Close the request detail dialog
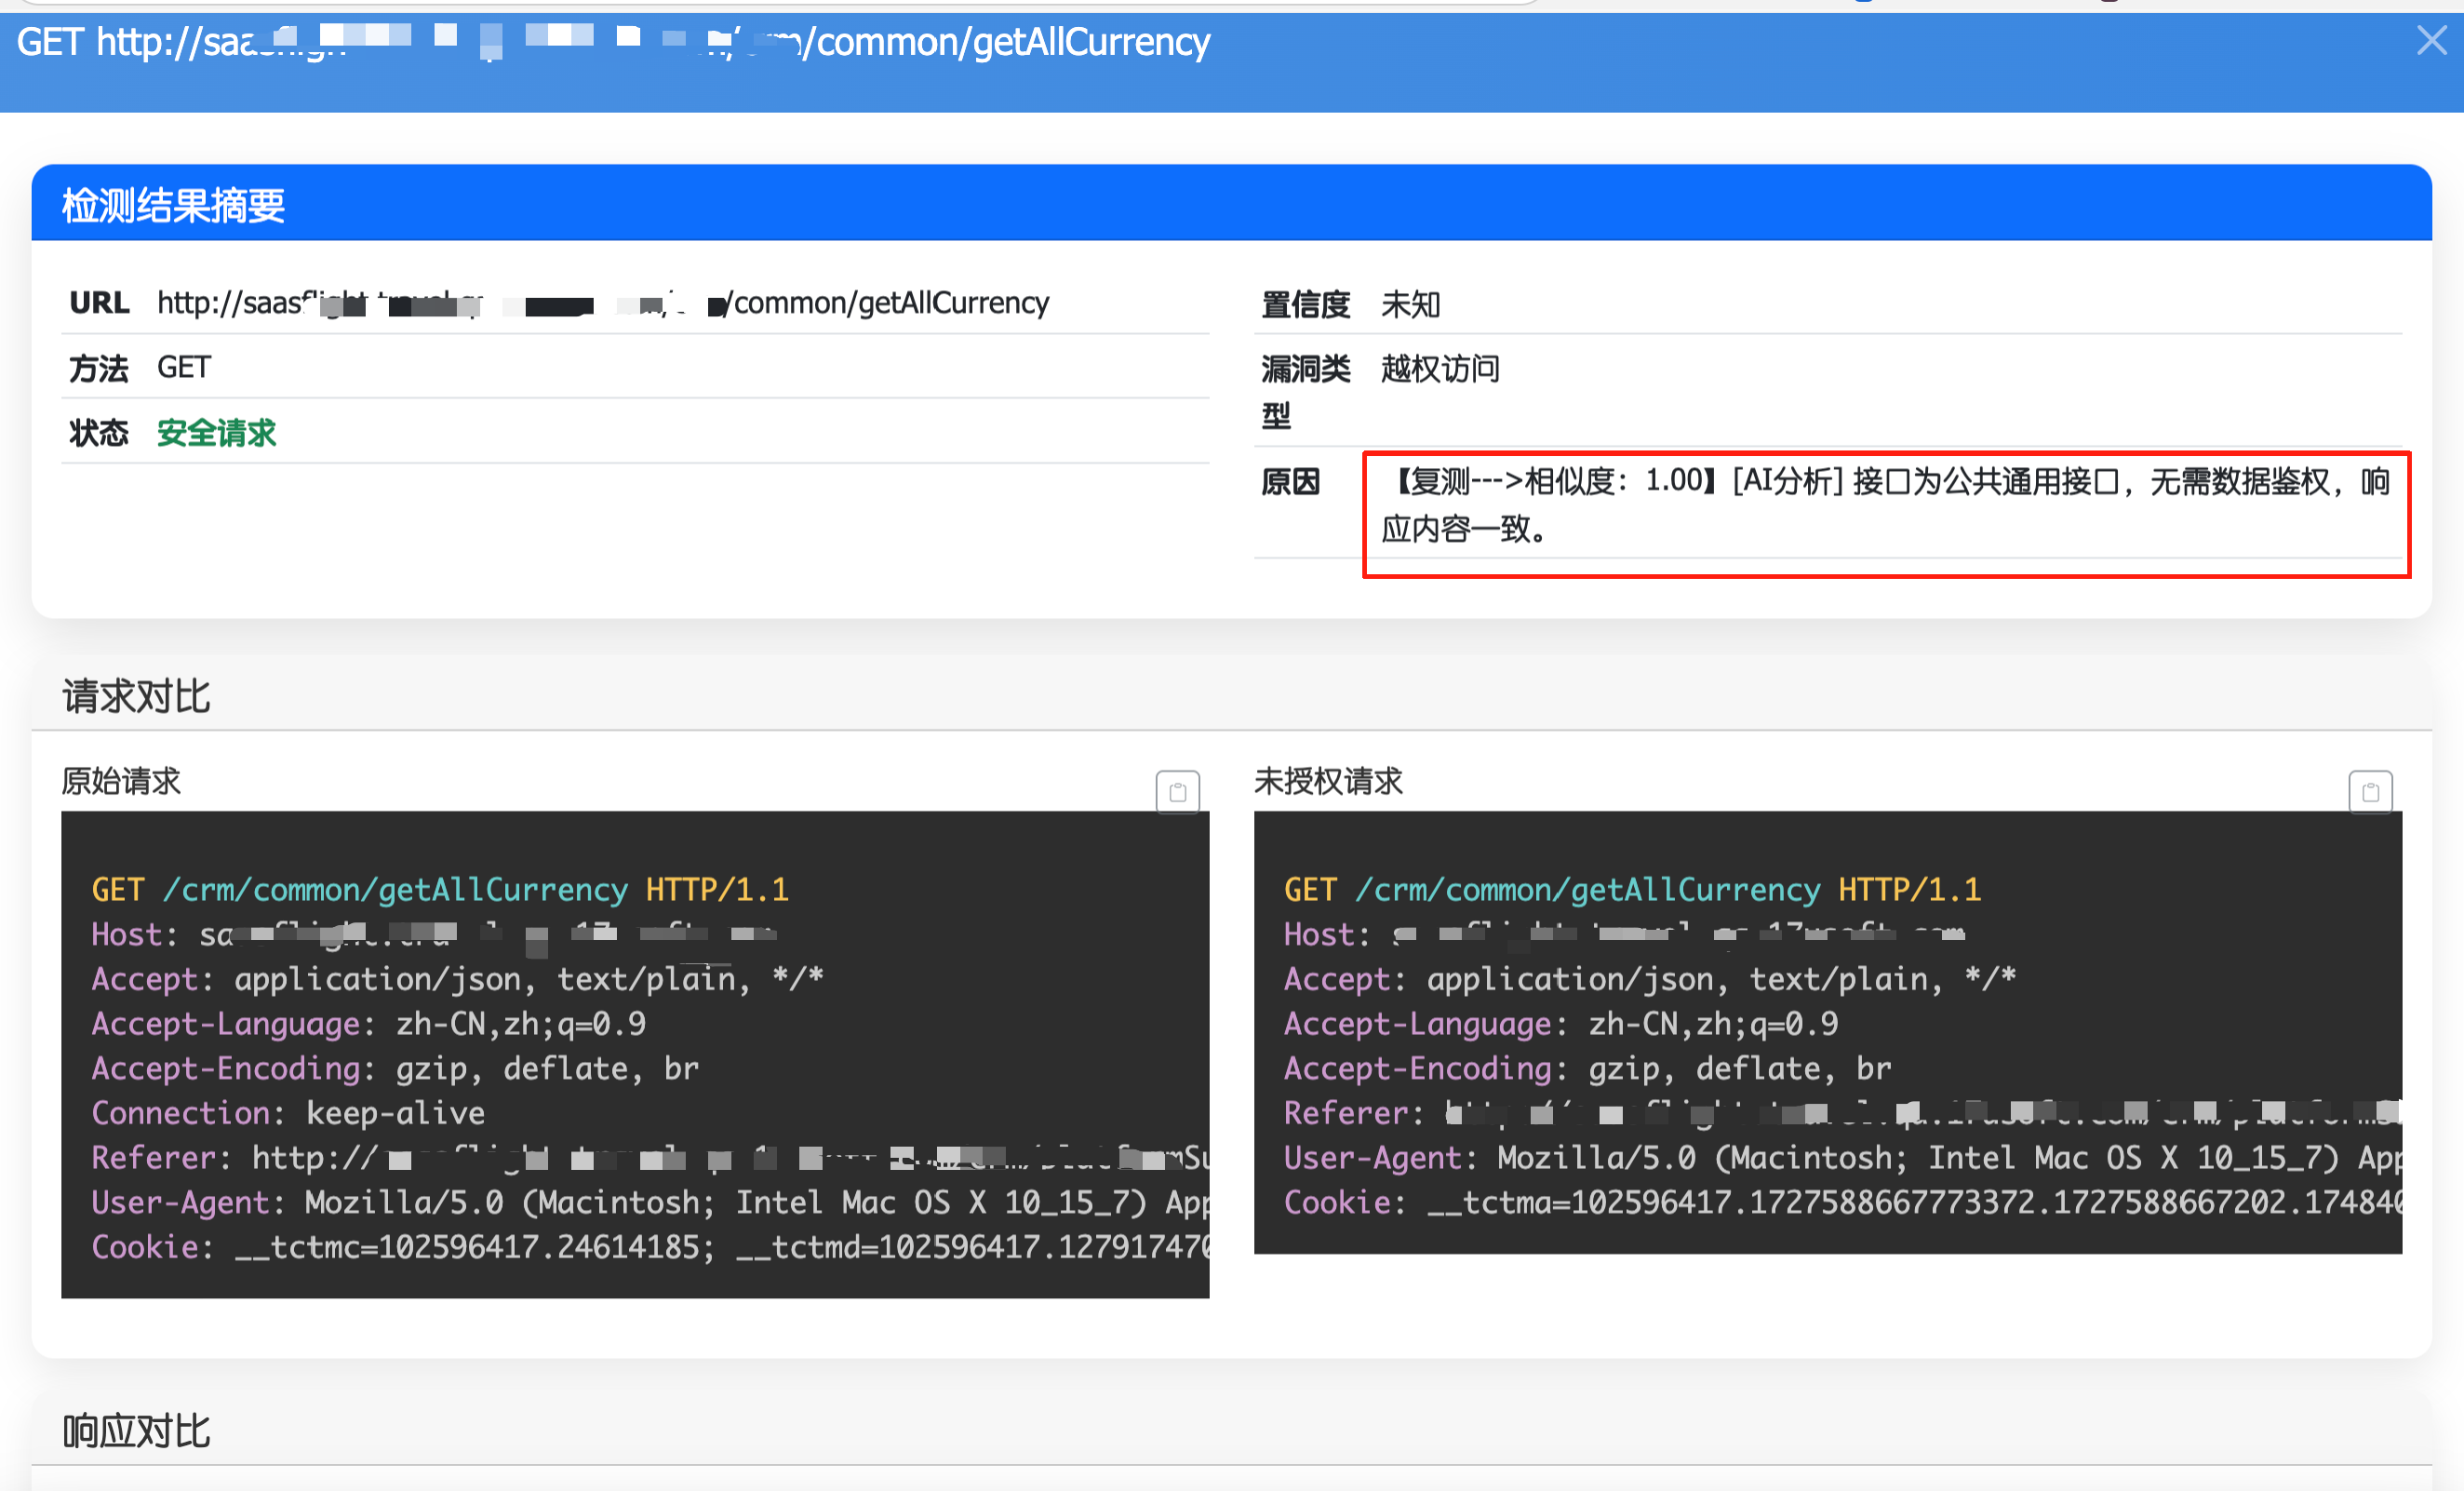Viewport: 2464px width, 1491px height. click(x=2430, y=41)
